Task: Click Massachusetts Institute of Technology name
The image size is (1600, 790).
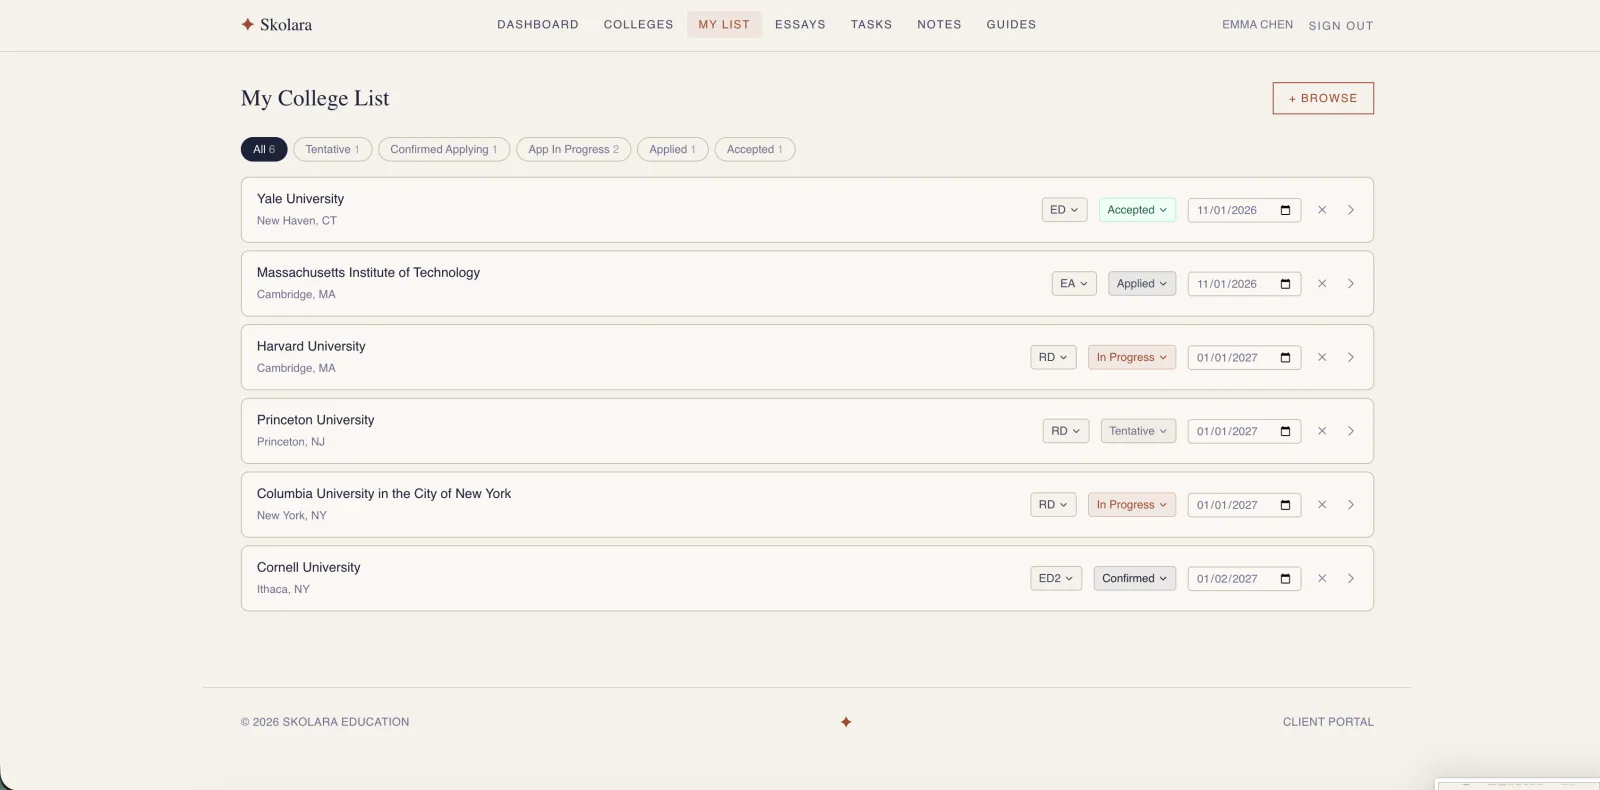Action: point(368,272)
